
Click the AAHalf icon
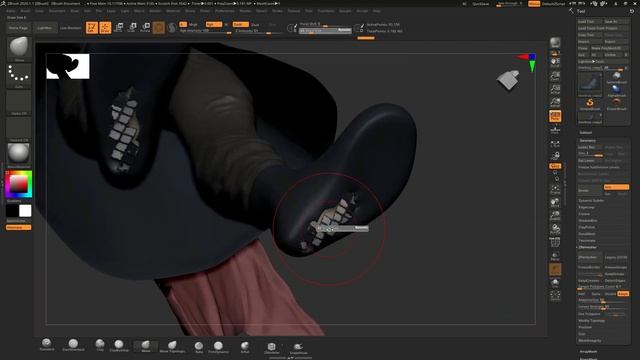555,102
